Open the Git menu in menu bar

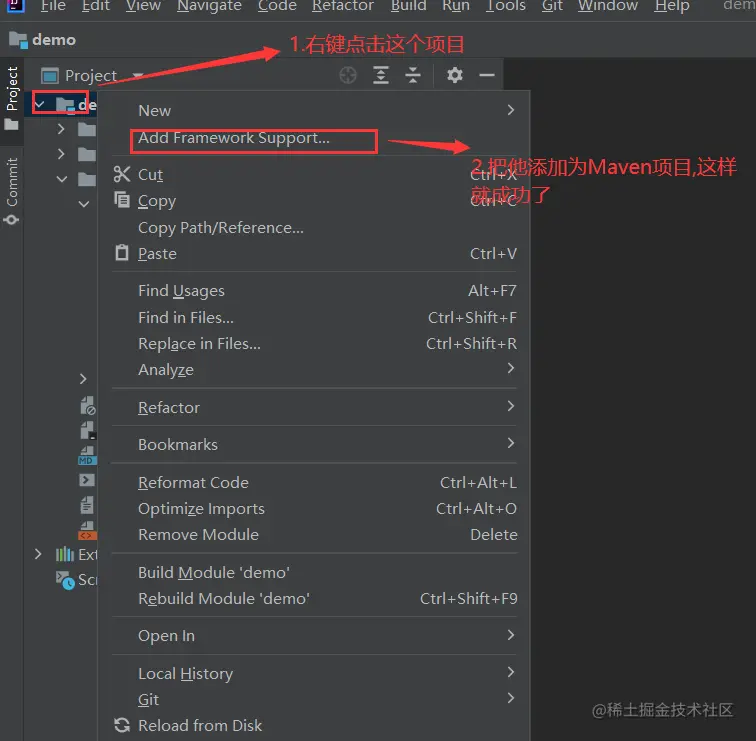(x=552, y=6)
